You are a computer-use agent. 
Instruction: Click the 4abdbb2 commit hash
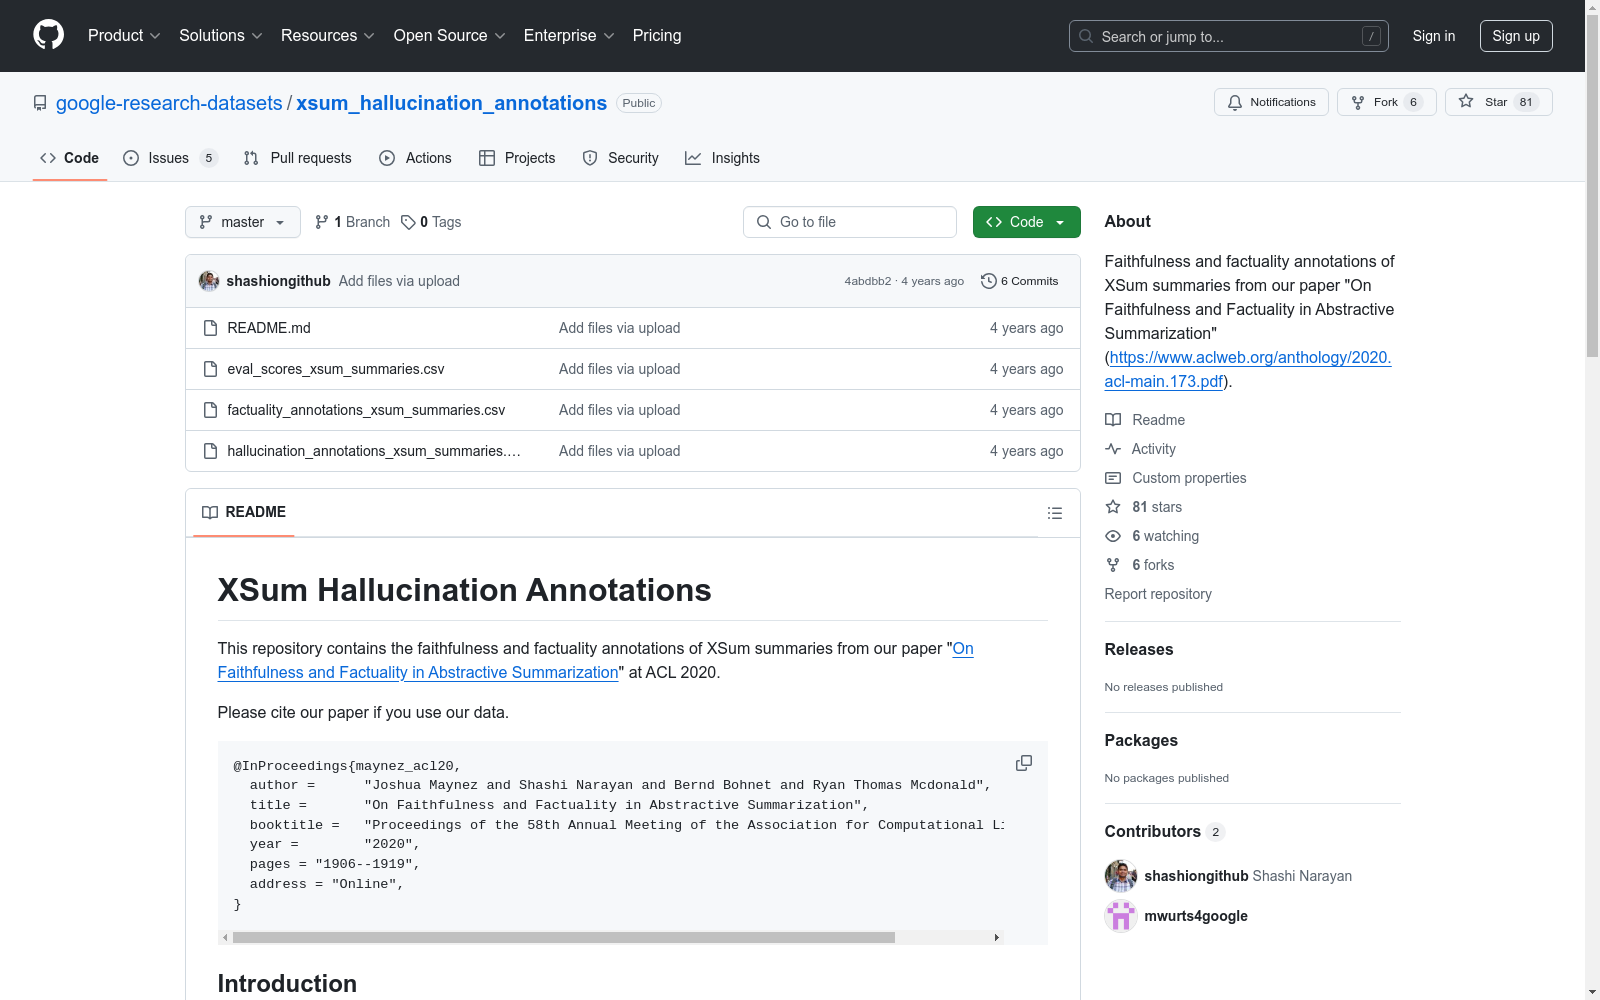(x=867, y=281)
